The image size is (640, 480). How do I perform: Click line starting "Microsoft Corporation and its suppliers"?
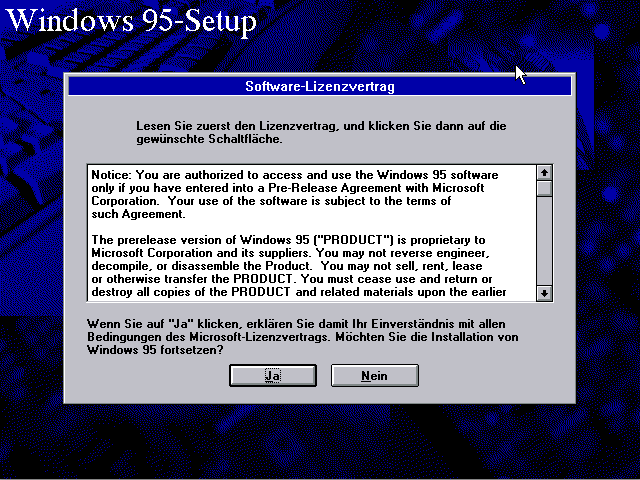click(290, 253)
